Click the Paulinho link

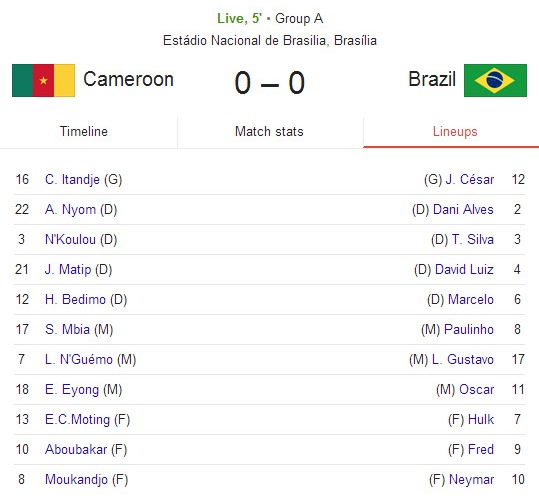(469, 329)
